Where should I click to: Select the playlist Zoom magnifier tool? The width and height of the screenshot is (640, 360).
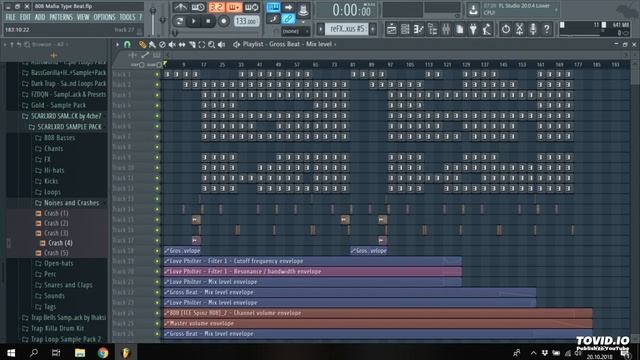click(211, 44)
